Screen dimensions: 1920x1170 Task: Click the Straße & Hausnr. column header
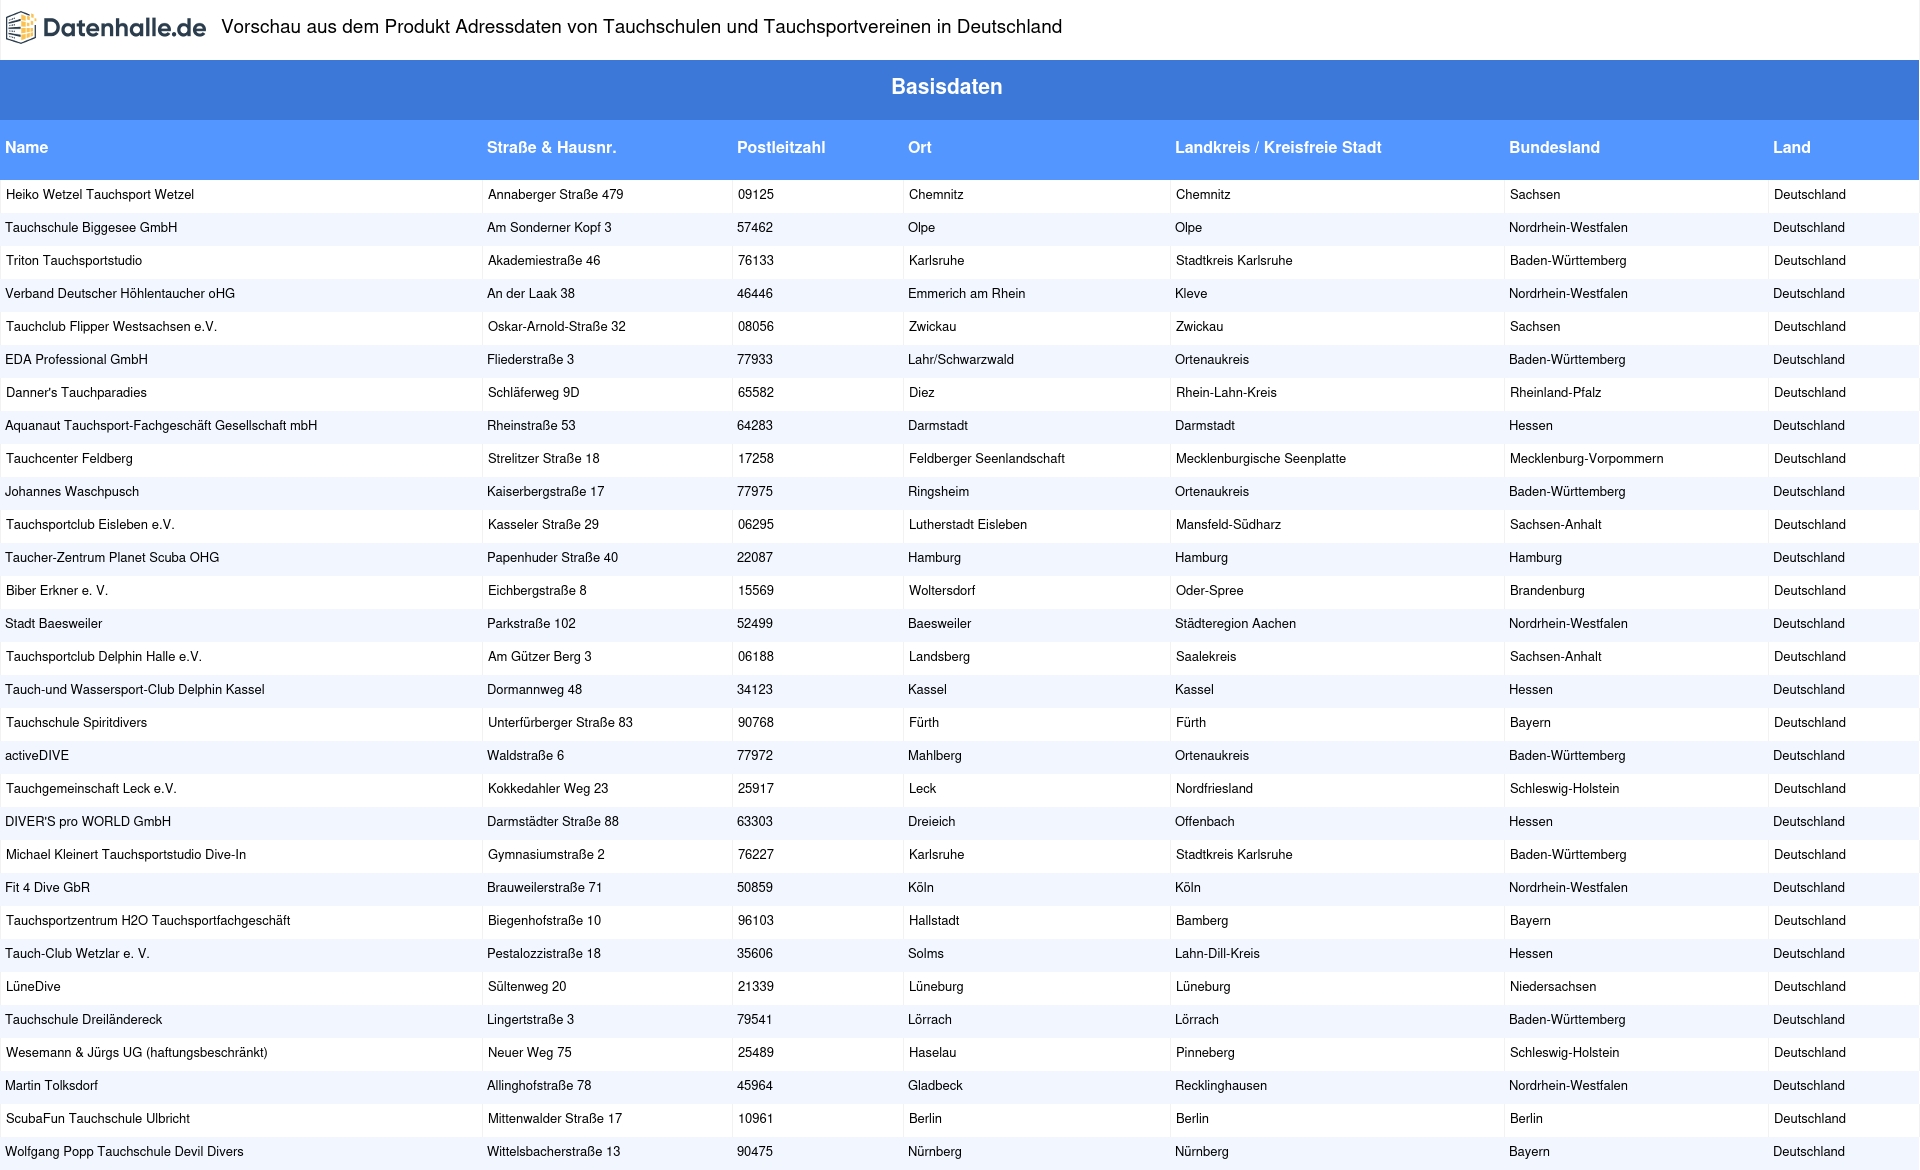point(551,147)
